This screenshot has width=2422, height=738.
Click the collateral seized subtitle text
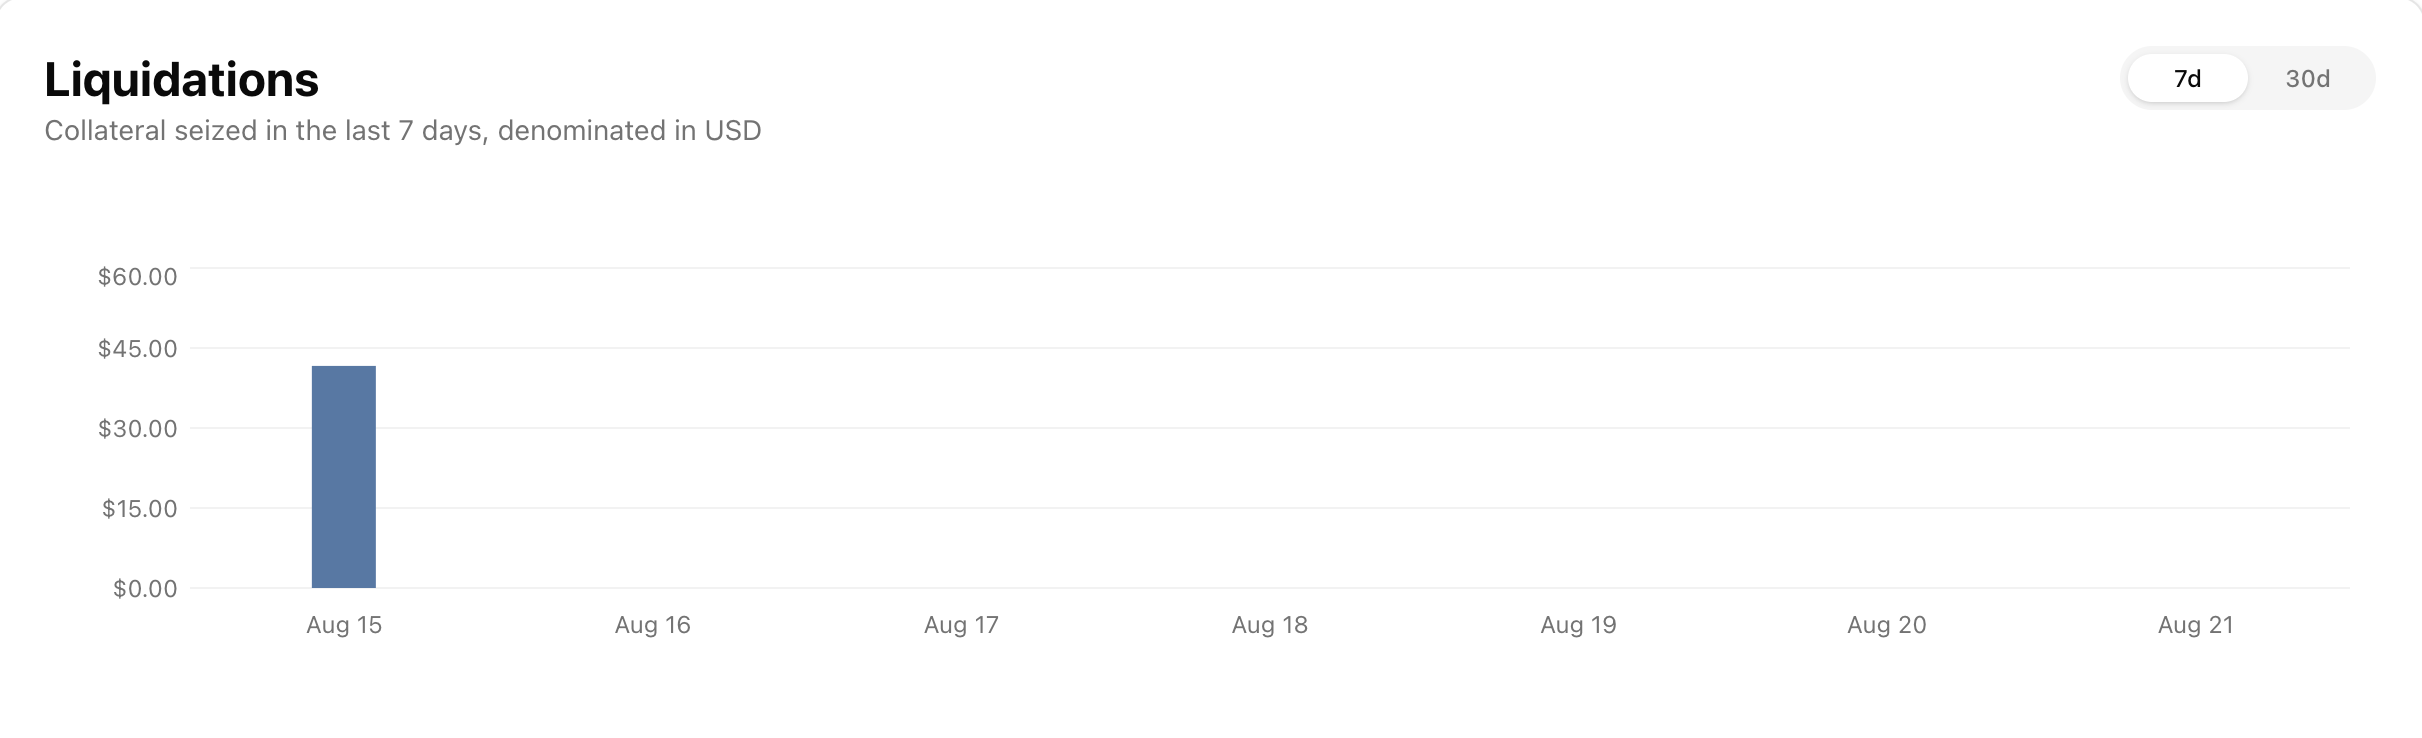(402, 131)
